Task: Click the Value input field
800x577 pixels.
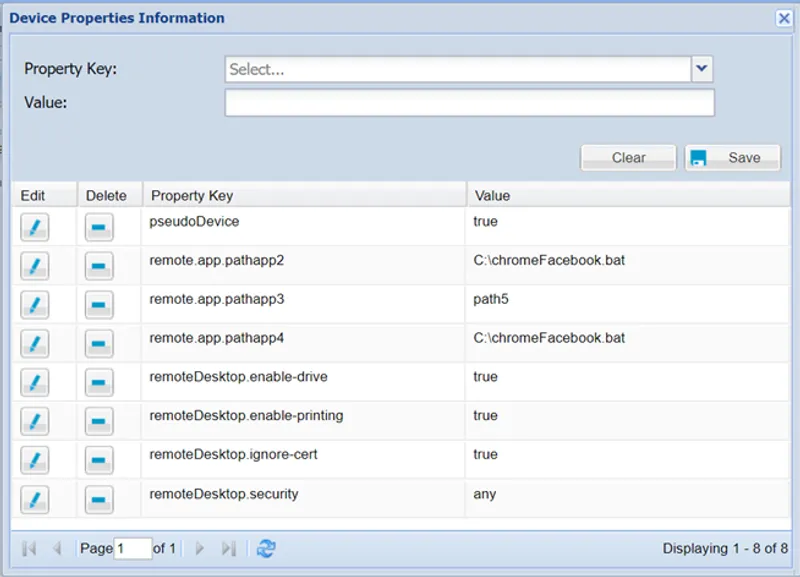Action: pyautogui.click(x=470, y=101)
